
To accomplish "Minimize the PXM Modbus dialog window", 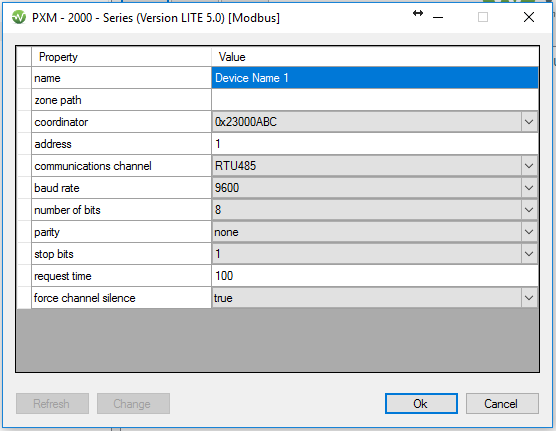I will (x=438, y=17).
